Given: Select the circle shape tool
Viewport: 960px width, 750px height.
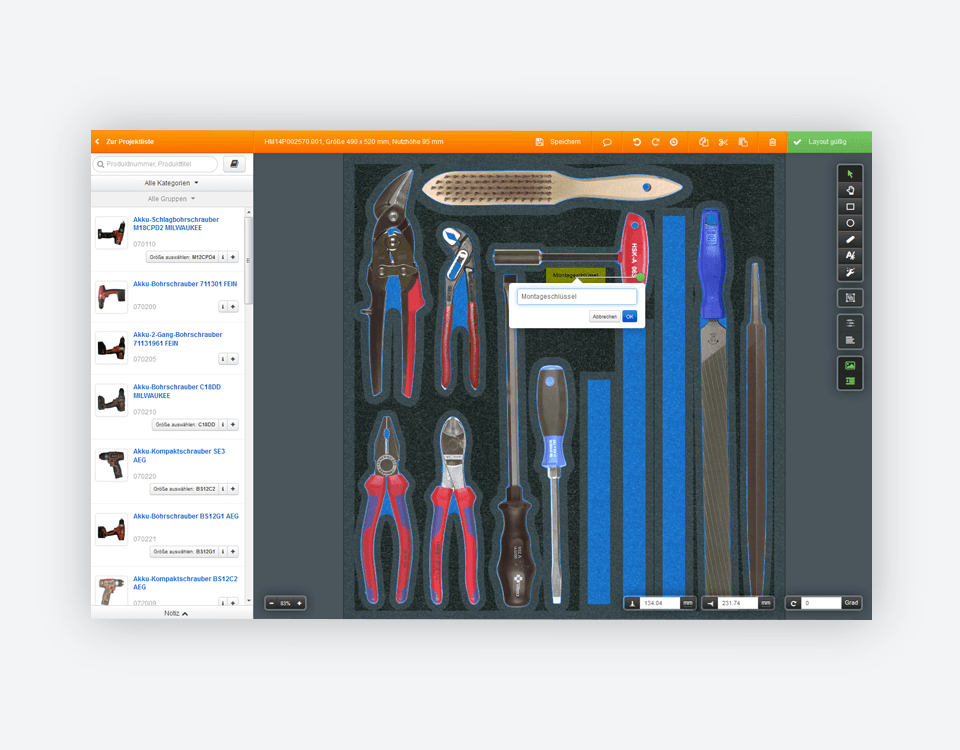Looking at the screenshot, I should pyautogui.click(x=850, y=223).
